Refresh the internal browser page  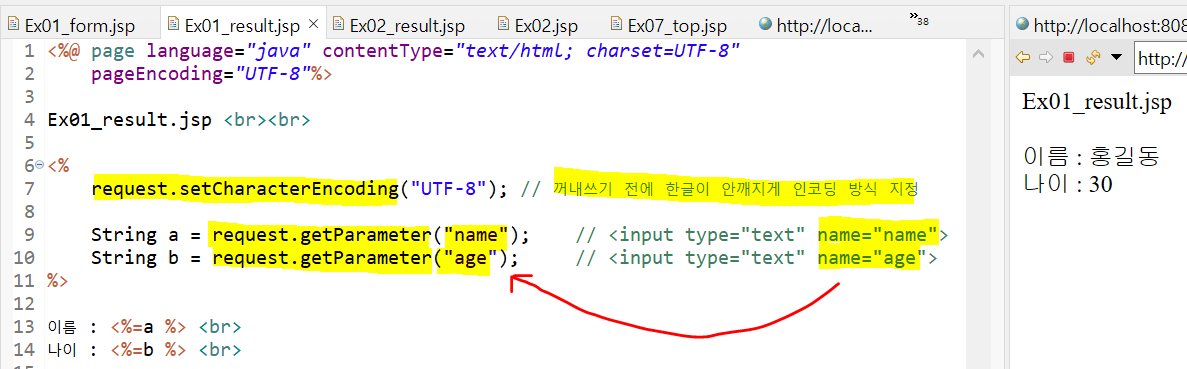point(1092,58)
